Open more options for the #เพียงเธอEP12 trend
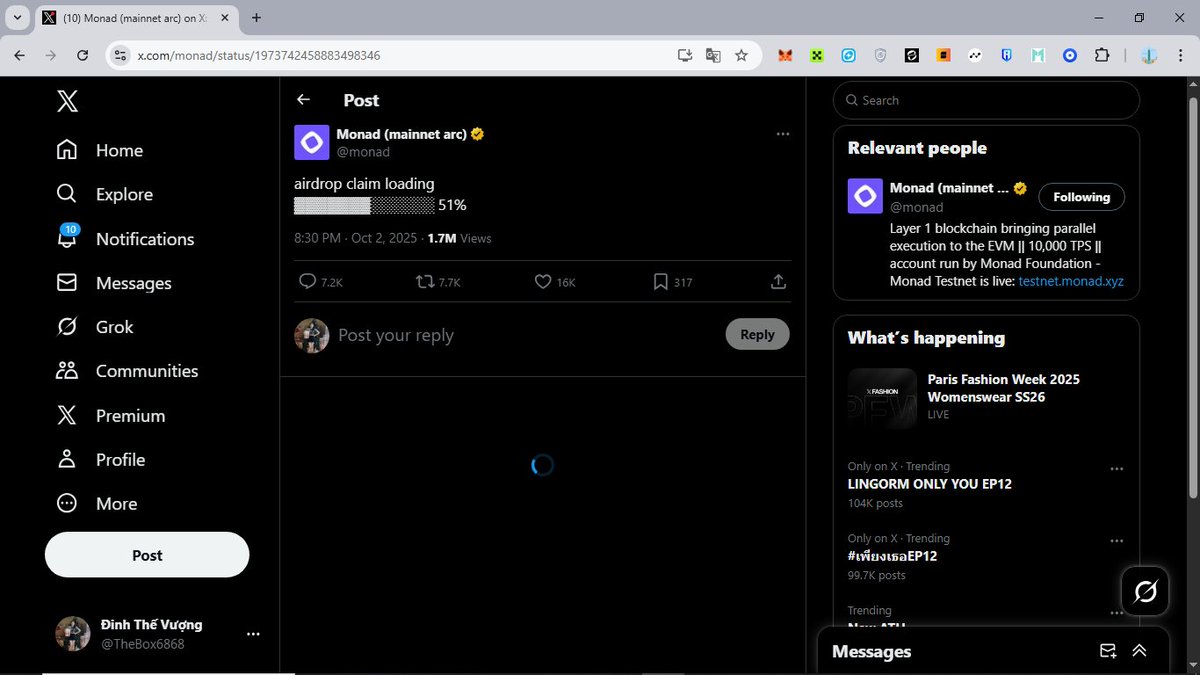This screenshot has width=1200, height=675. point(1117,540)
